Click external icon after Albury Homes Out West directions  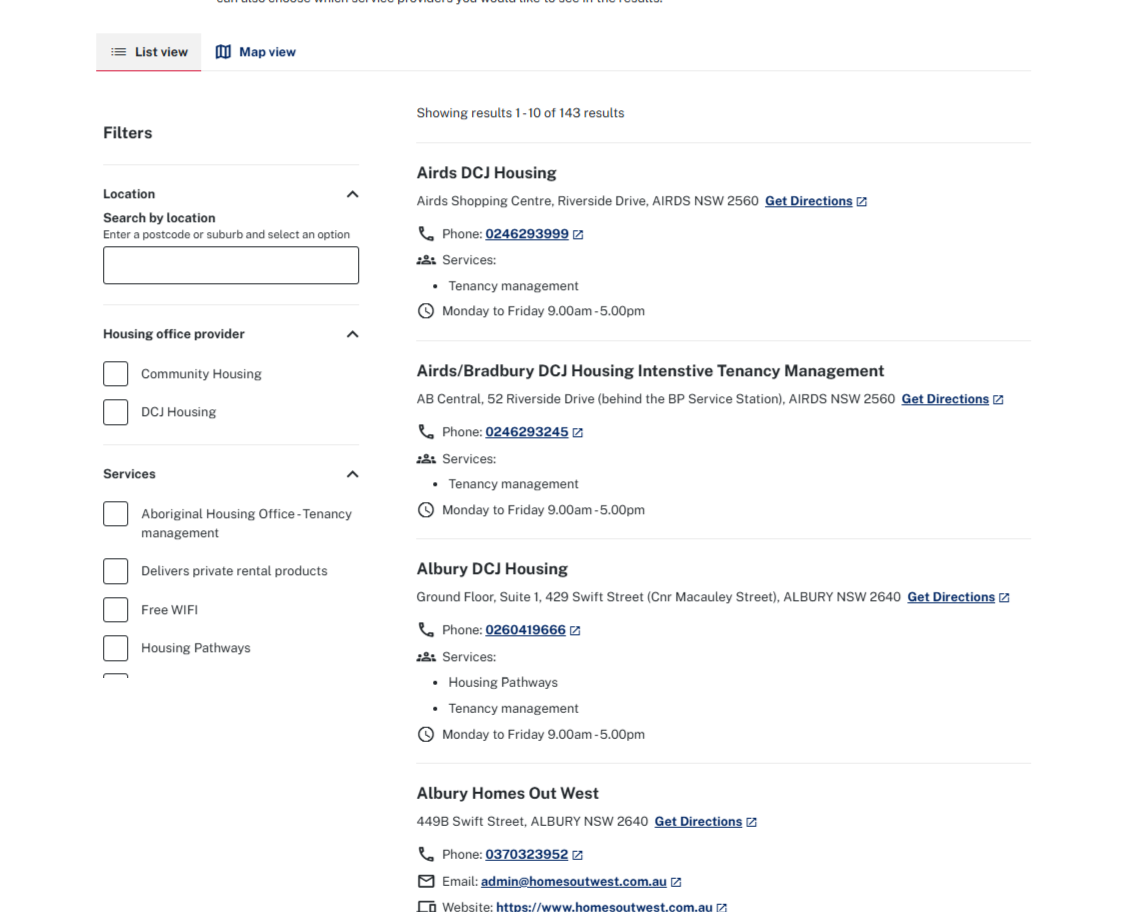[x=752, y=822]
